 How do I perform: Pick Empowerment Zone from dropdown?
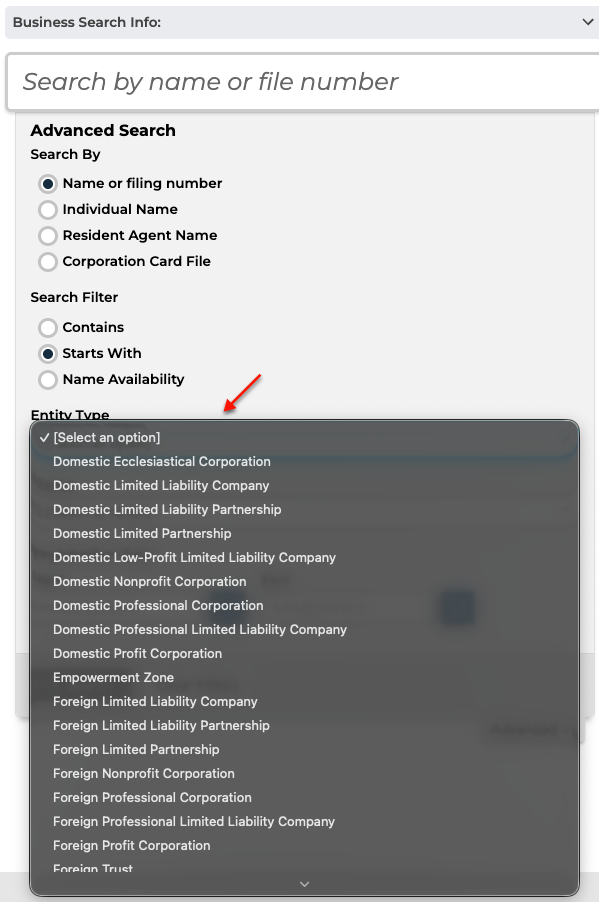click(x=304, y=678)
